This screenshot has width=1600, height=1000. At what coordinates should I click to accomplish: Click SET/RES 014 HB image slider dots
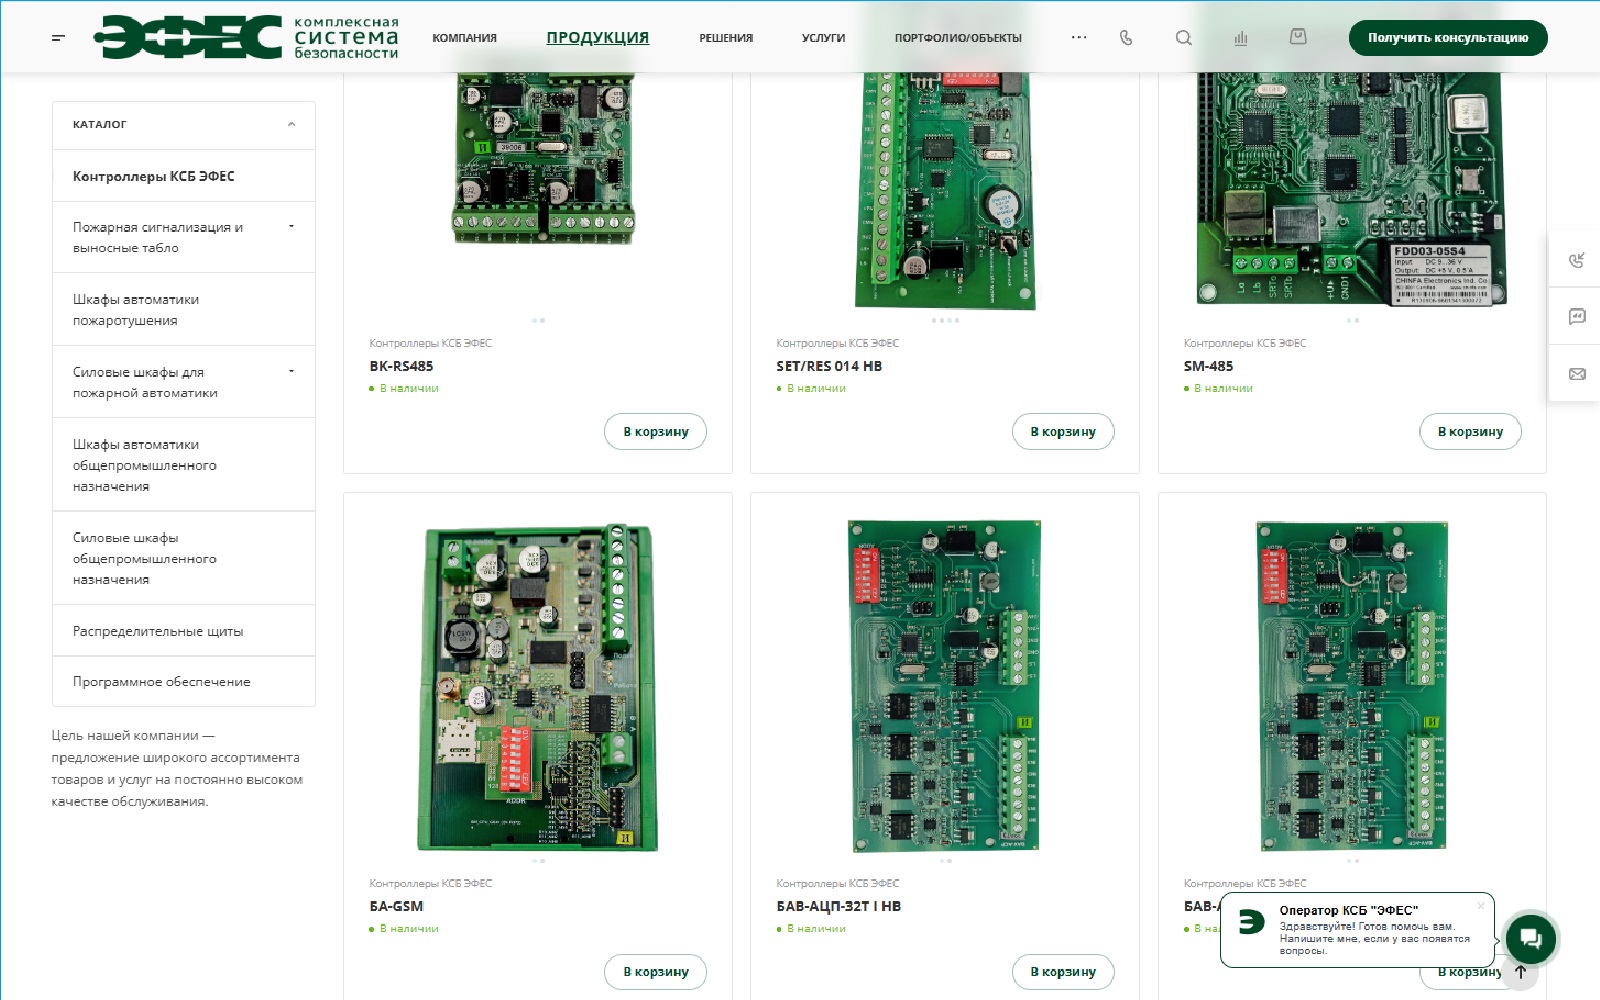945,320
